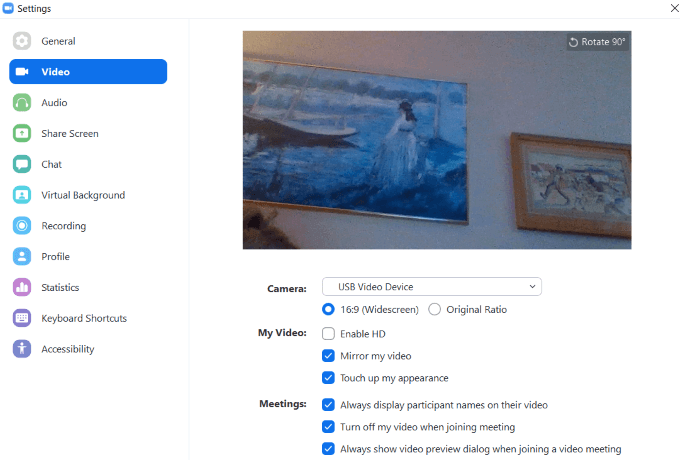Click the Profile person icon
680x460 pixels.
(22, 257)
